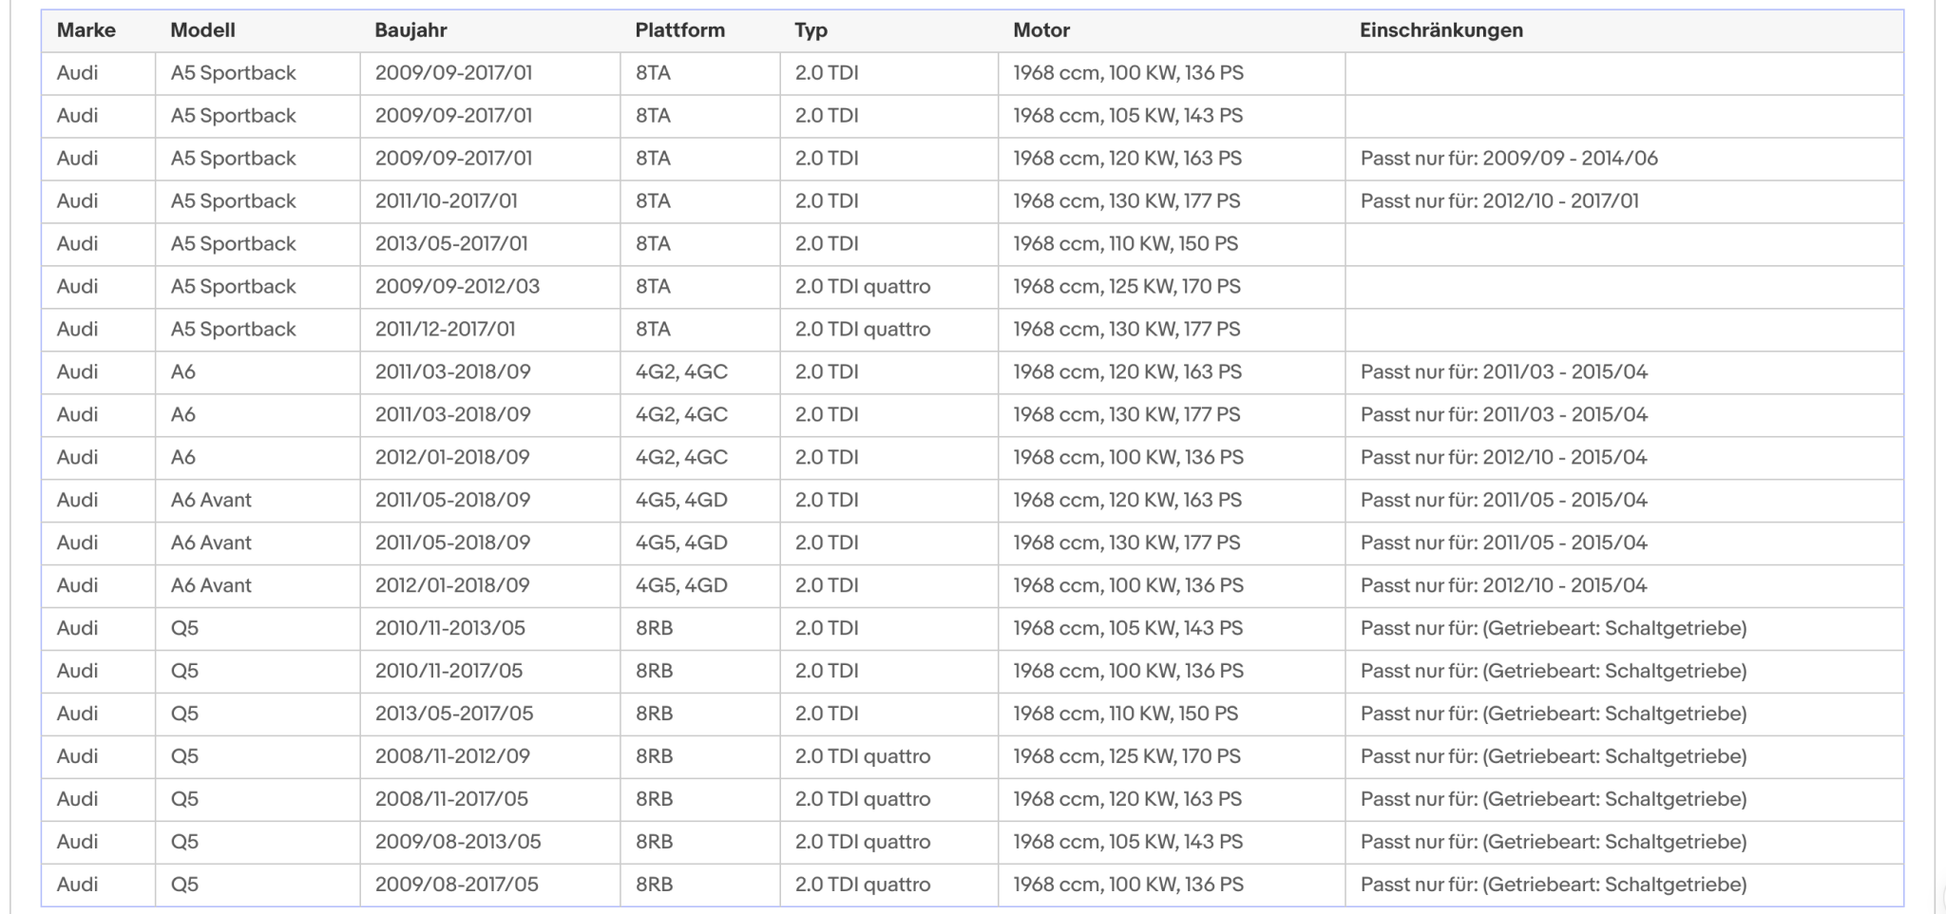Click Q5 Baujahr cell 2008/11-2012/09

click(452, 757)
